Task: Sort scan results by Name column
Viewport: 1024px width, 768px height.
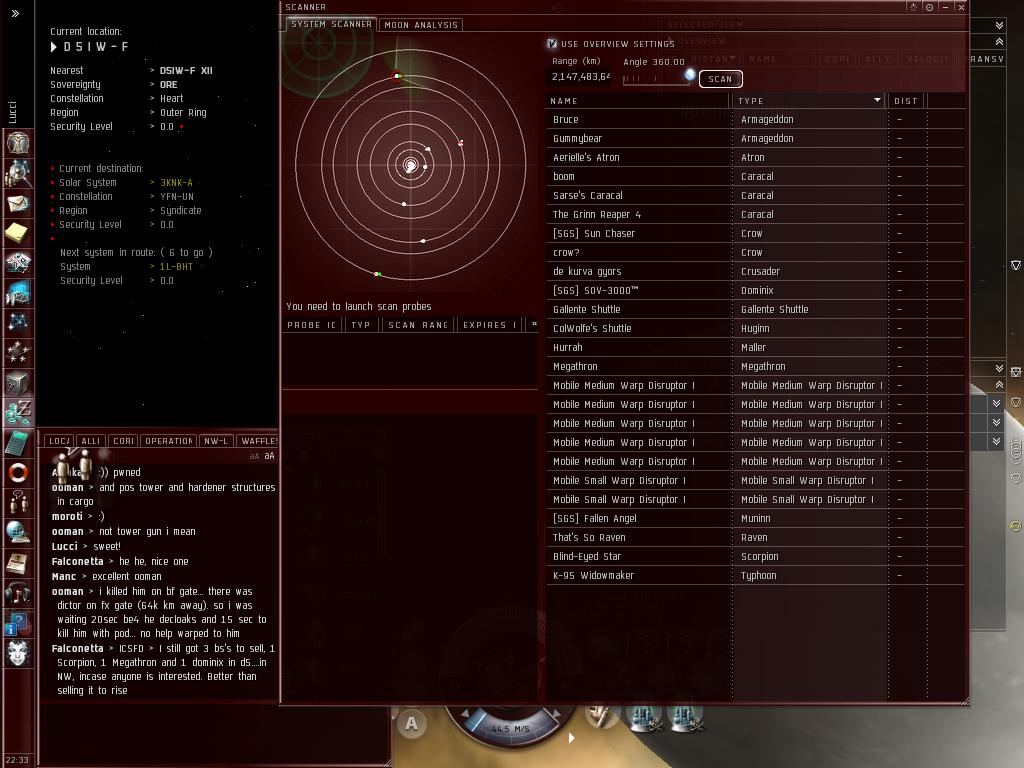Action: 637,101
